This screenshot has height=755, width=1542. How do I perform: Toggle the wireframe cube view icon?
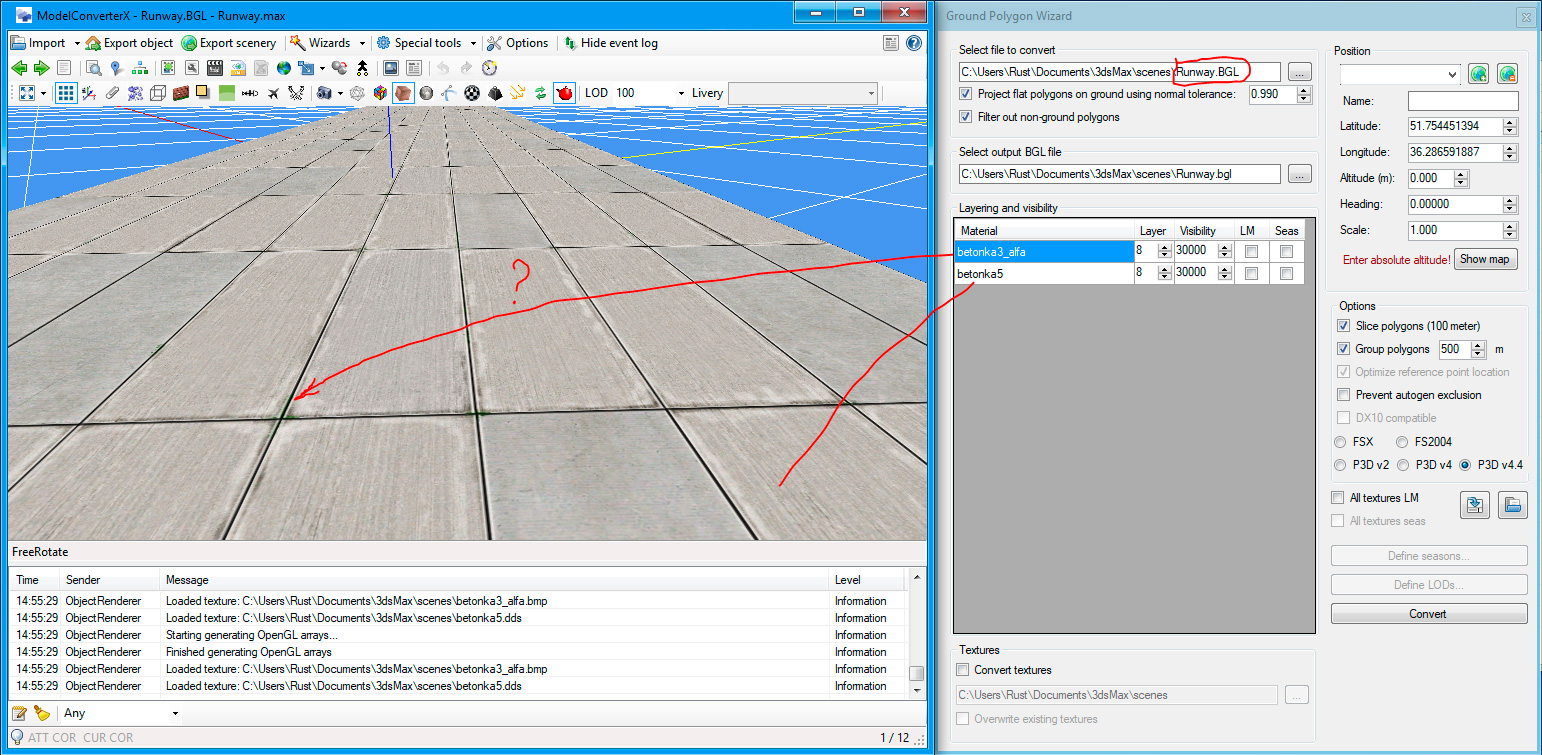(x=158, y=93)
